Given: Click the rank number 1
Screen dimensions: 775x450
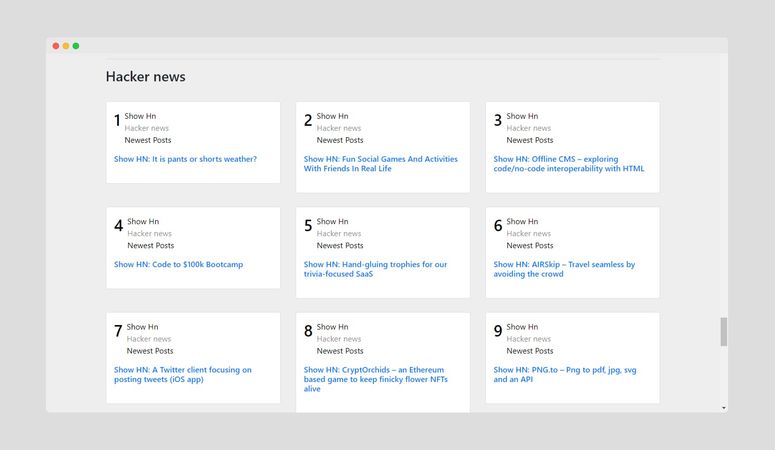Looking at the screenshot, I should pos(117,121).
